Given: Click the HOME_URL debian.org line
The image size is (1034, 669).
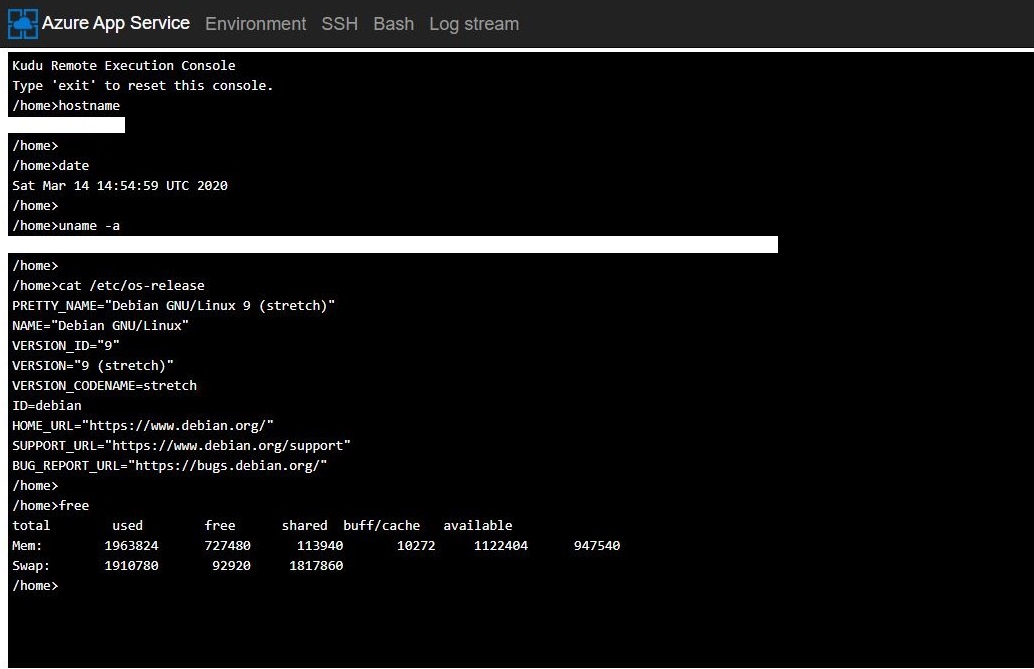Looking at the screenshot, I should [x=142, y=426].
